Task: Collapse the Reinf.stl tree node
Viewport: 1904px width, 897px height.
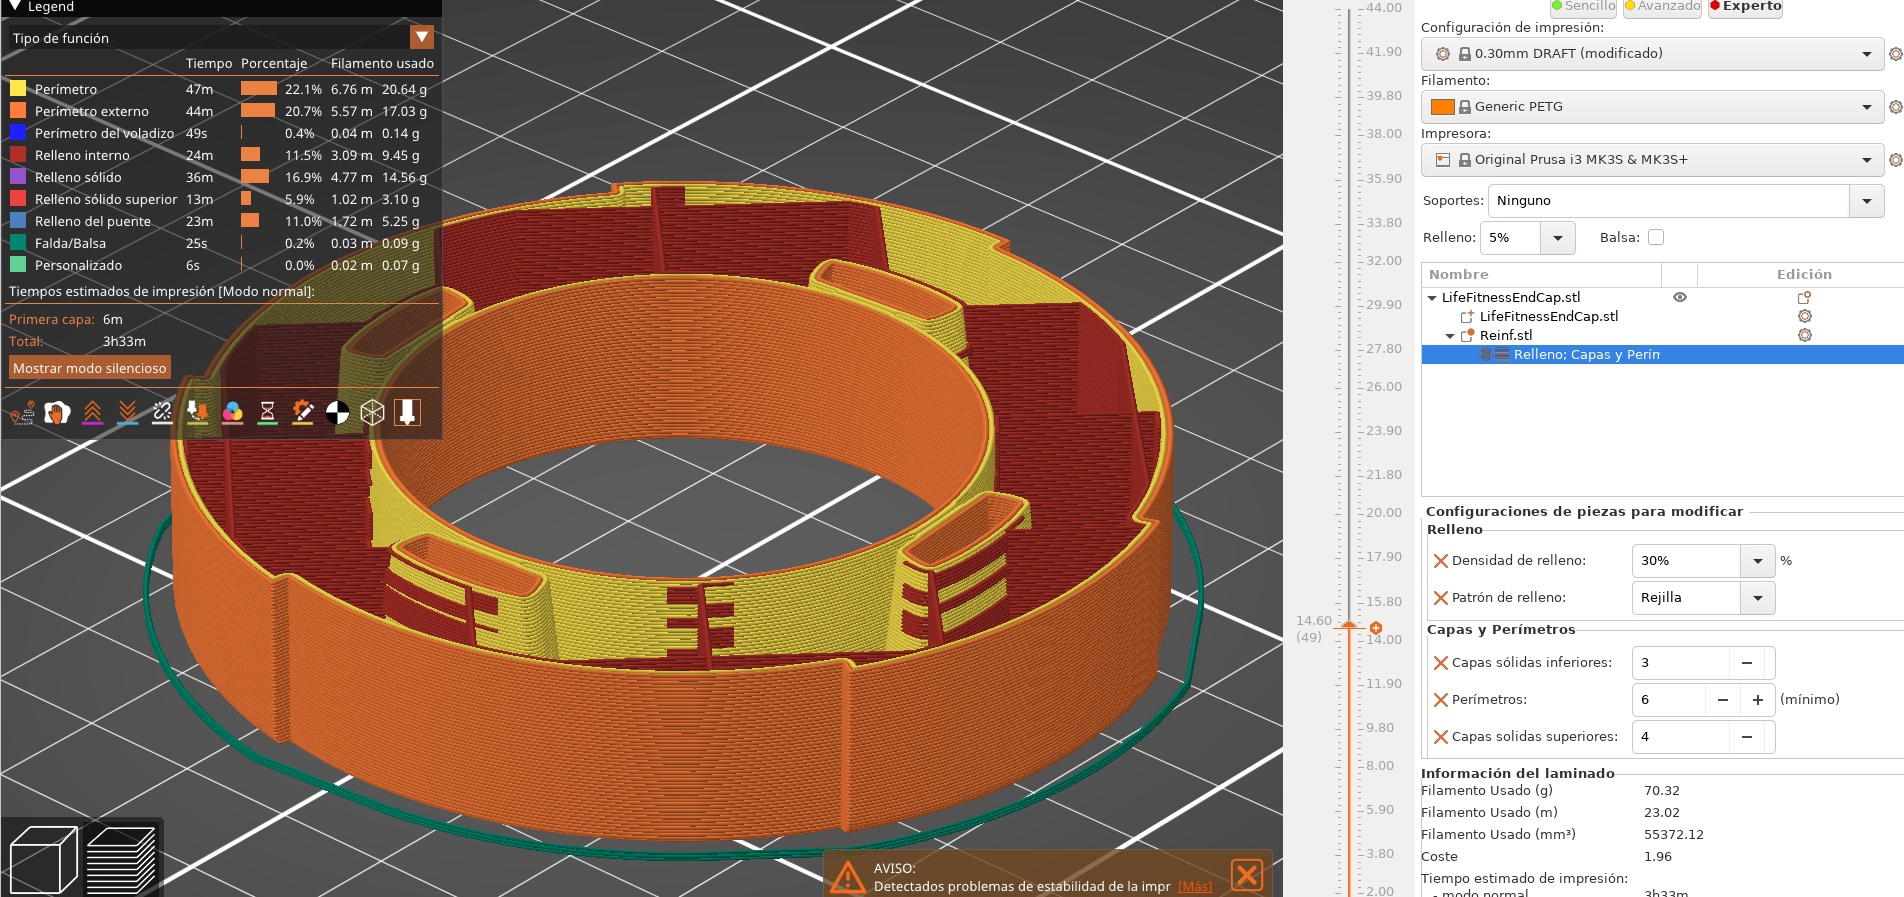Action: (x=1450, y=336)
